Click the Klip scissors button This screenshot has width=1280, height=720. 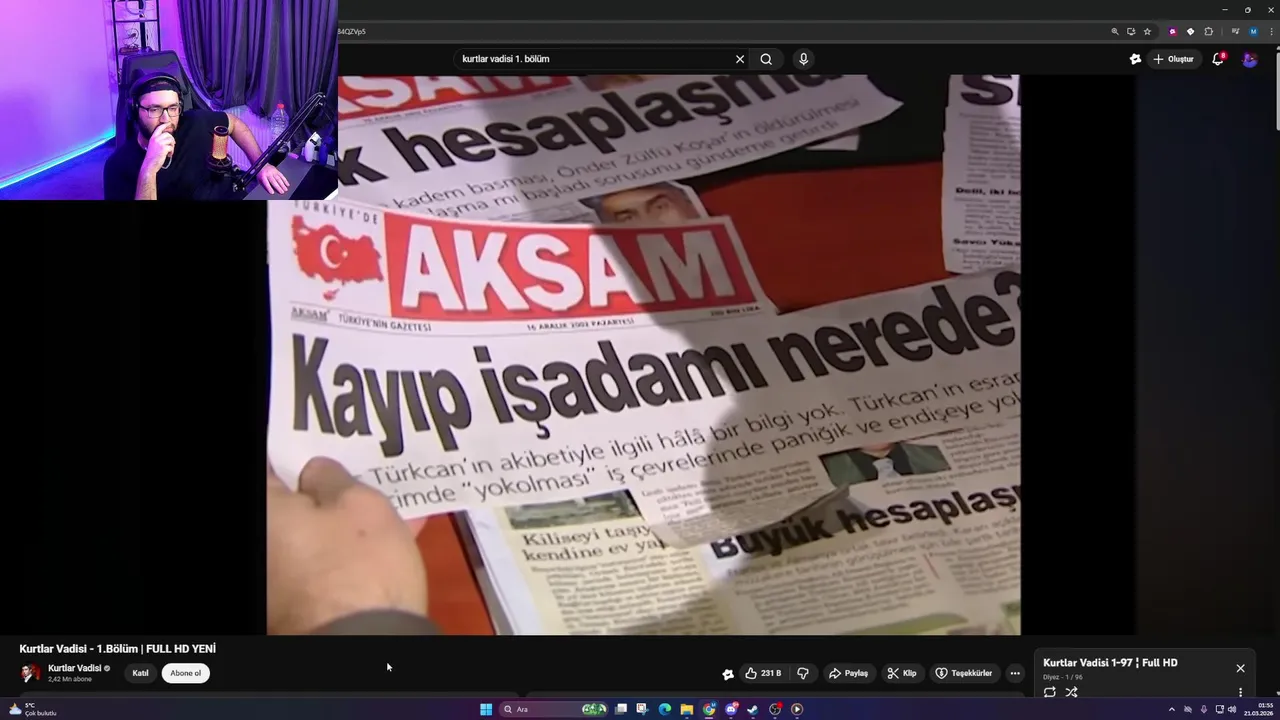tap(902, 673)
